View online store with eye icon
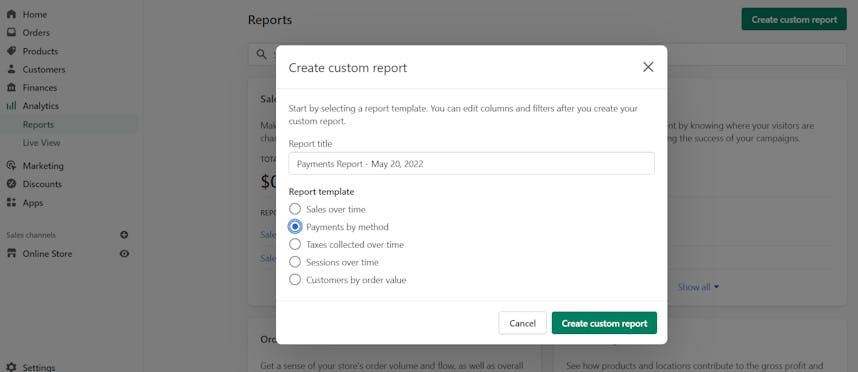 pyautogui.click(x=124, y=253)
